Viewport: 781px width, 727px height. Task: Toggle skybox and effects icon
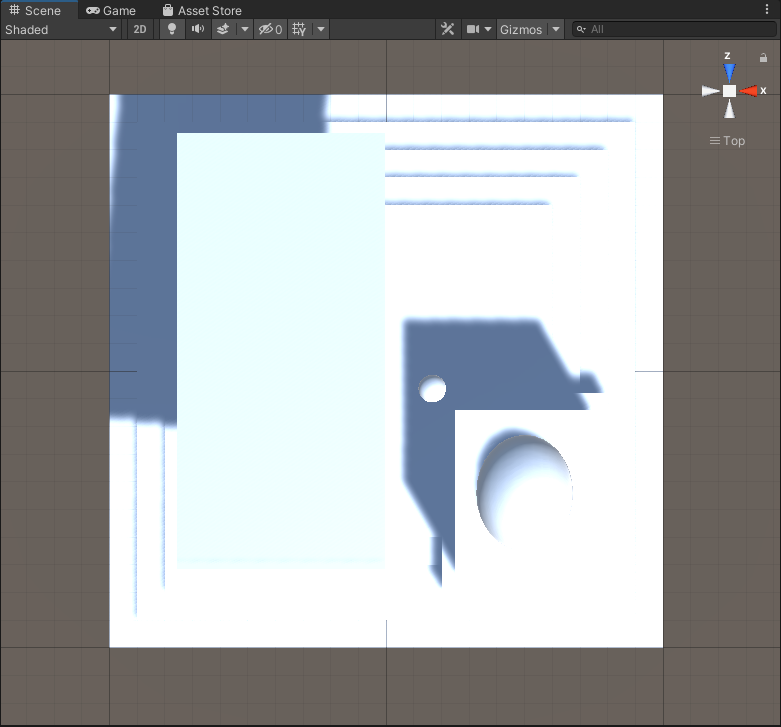click(x=223, y=29)
